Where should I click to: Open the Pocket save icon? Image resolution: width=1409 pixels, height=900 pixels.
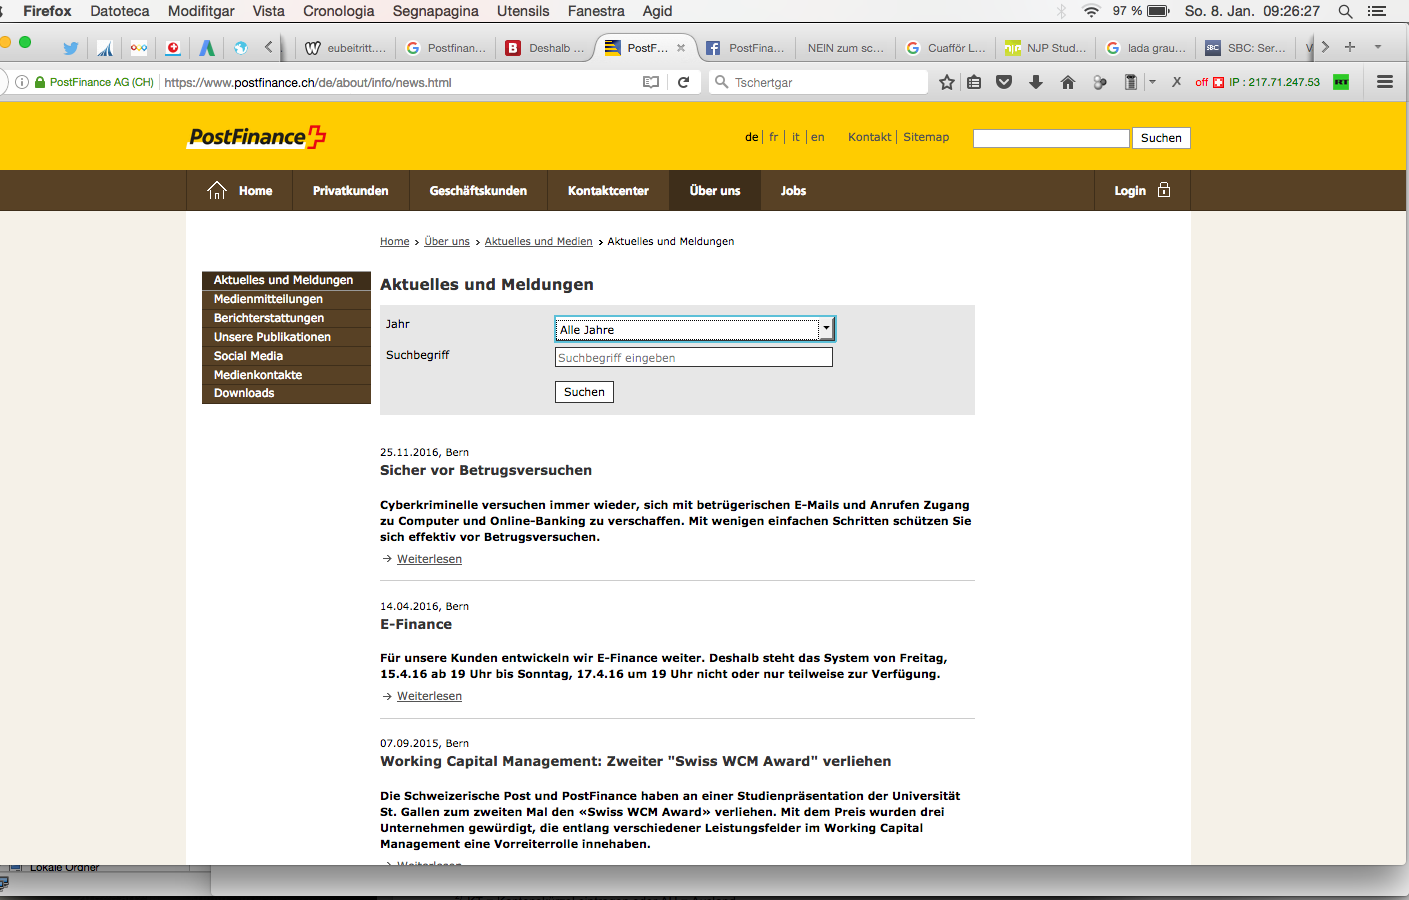coord(1004,82)
